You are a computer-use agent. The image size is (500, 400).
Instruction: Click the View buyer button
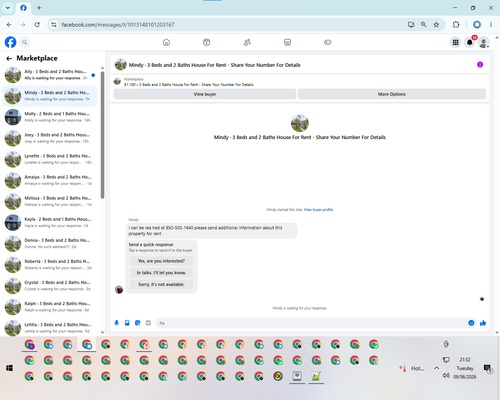pos(205,94)
